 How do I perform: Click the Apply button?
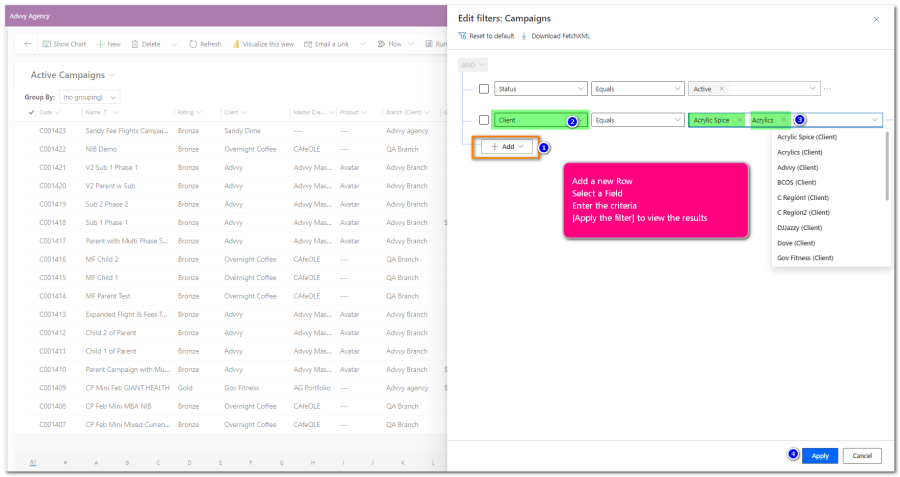click(819, 456)
